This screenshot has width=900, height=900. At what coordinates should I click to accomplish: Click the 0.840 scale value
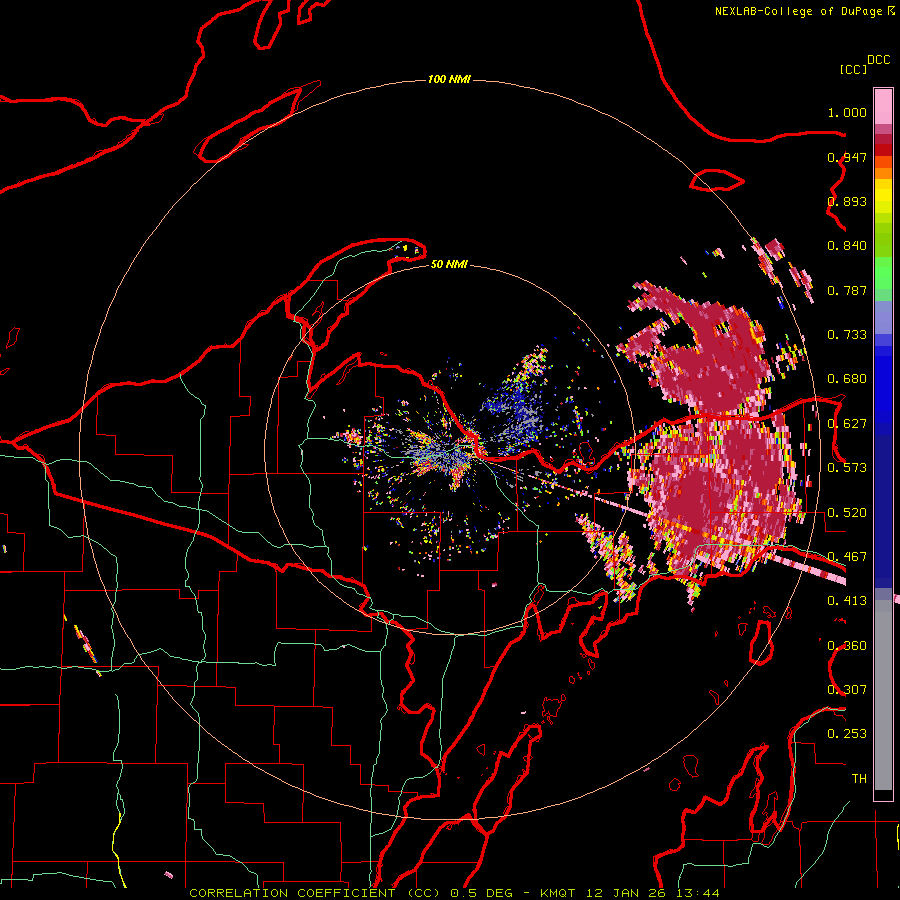click(x=847, y=246)
